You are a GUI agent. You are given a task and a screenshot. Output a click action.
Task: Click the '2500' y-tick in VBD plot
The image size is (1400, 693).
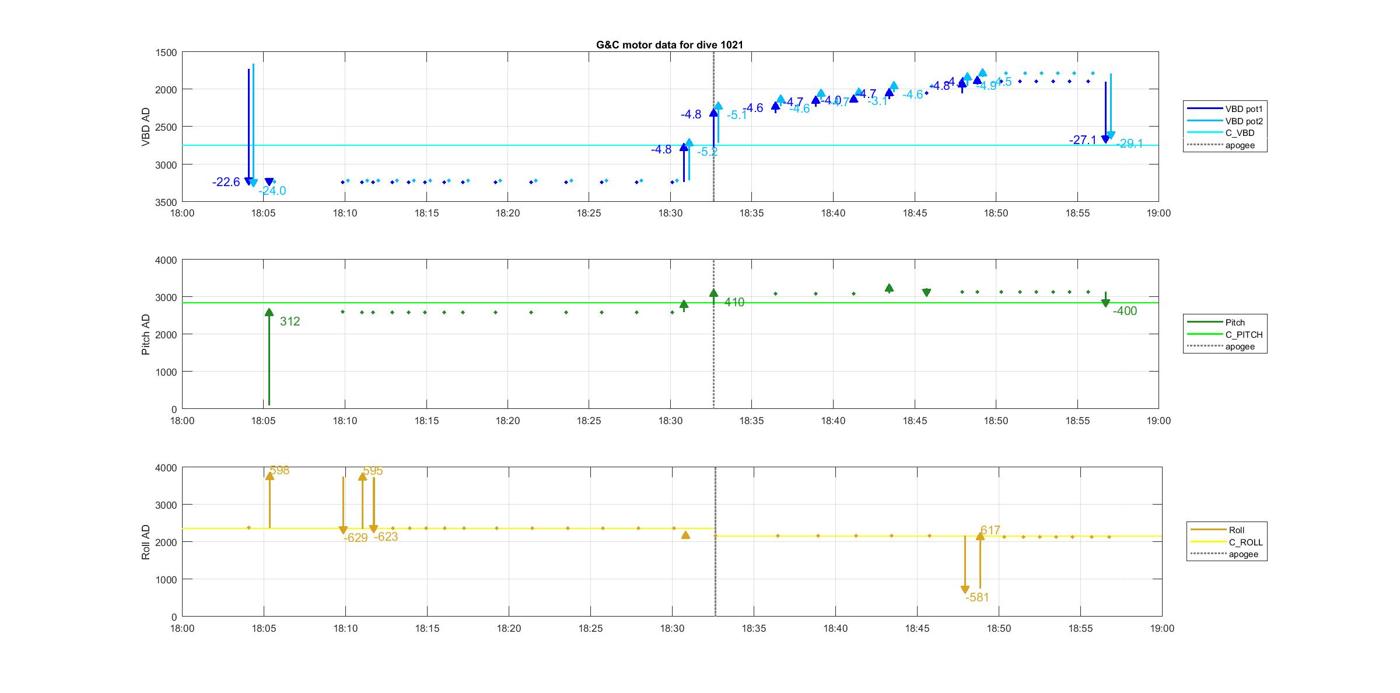tap(166, 128)
